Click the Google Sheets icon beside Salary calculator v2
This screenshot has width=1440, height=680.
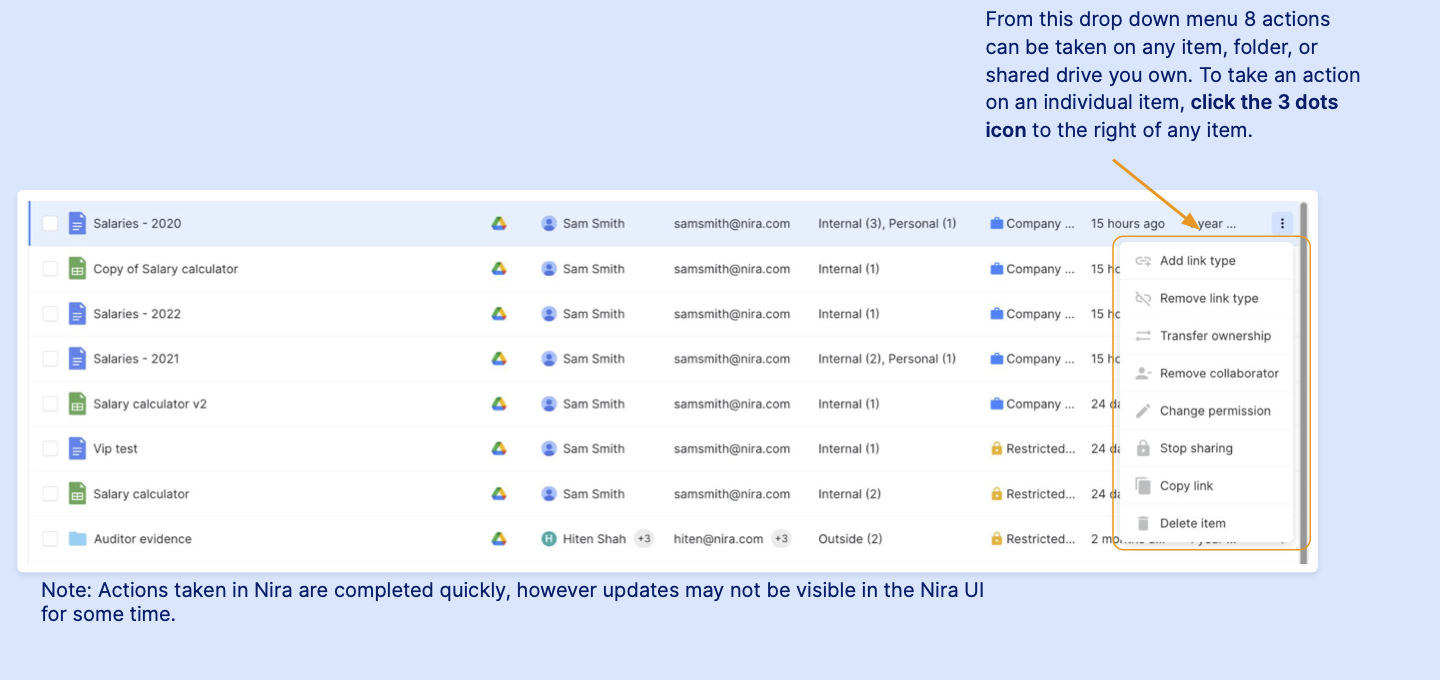(77, 404)
